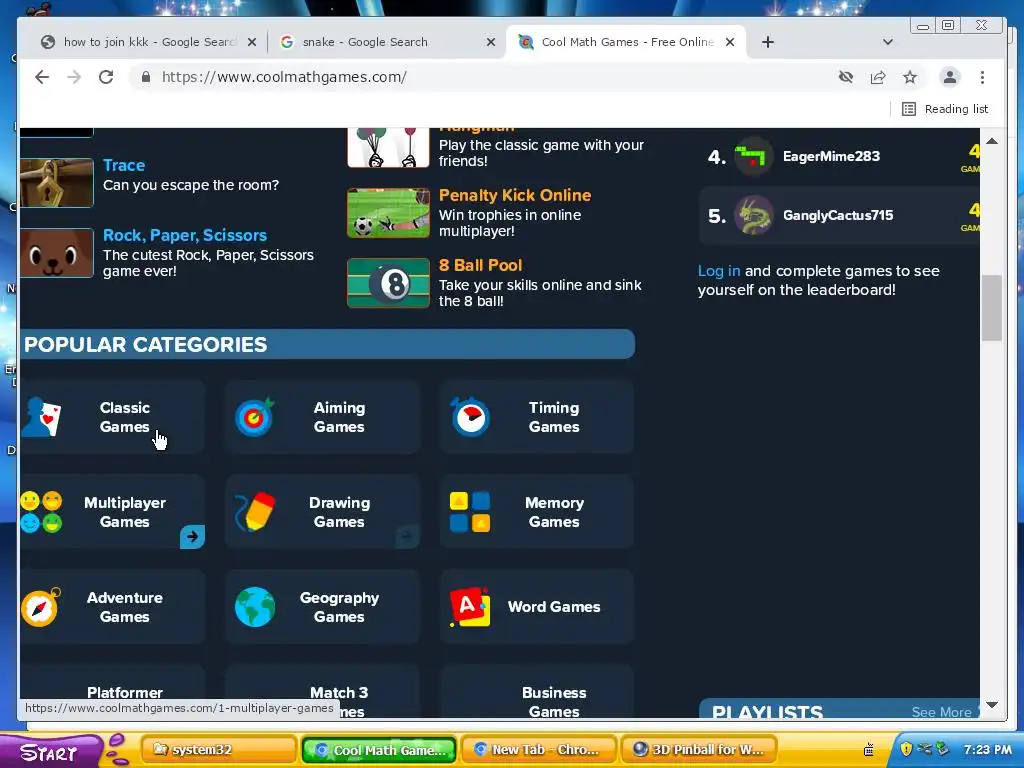Open the Start menu button
The width and height of the screenshot is (1024, 768).
[51, 752]
